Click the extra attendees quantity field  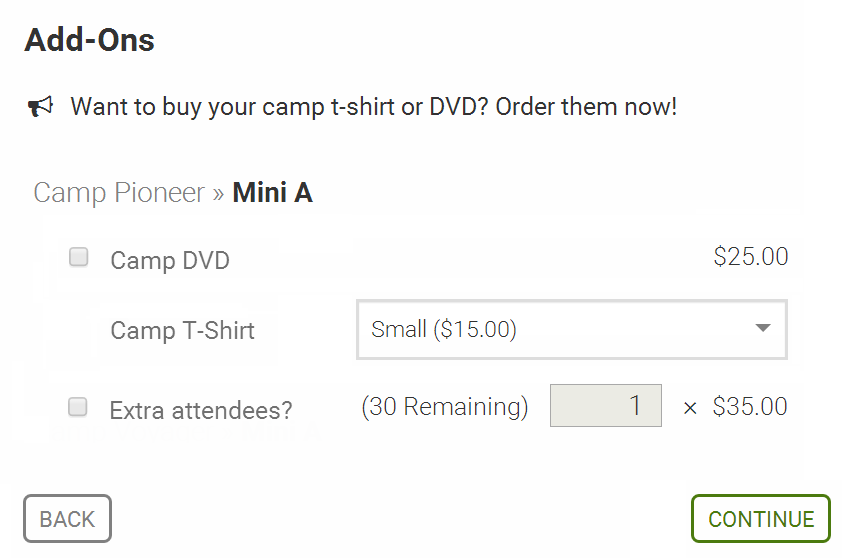pyautogui.click(x=606, y=405)
